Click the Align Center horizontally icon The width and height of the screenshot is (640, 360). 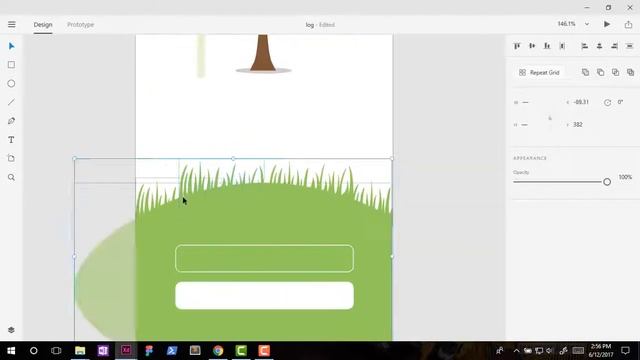point(599,46)
